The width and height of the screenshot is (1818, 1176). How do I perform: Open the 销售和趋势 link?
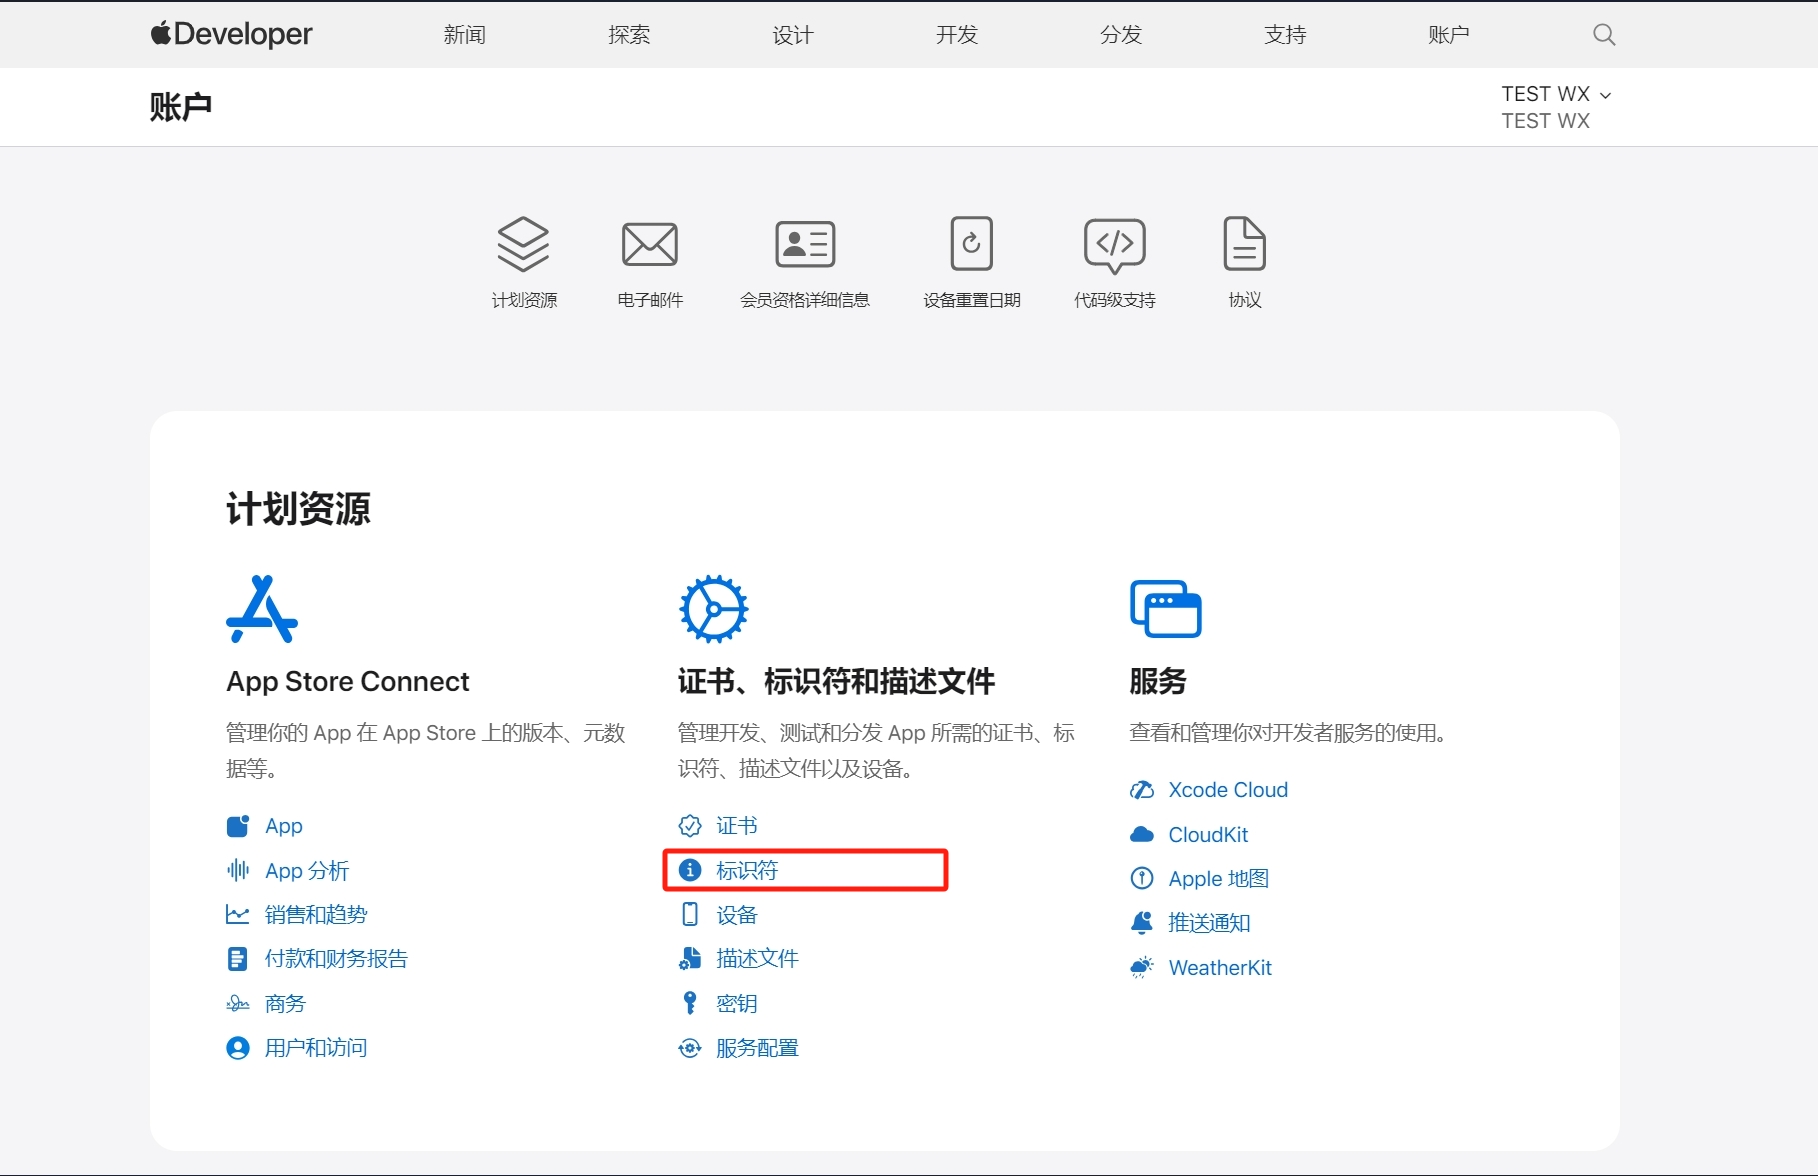click(x=316, y=915)
